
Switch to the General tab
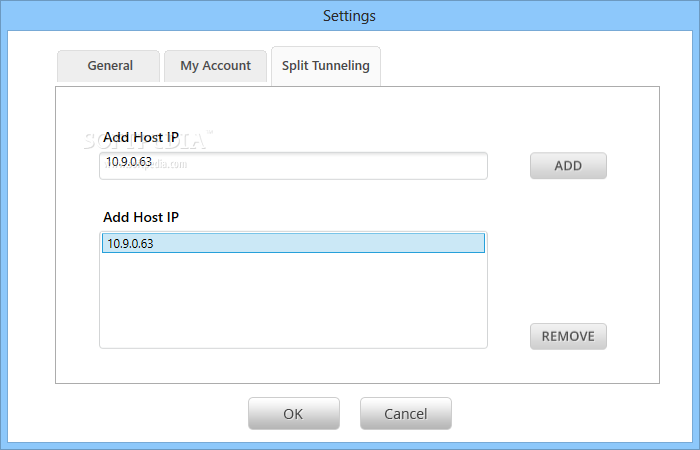108,66
